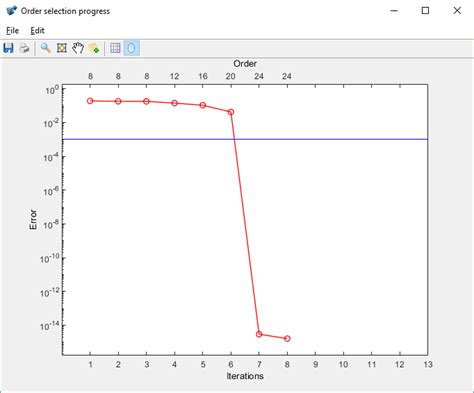The height and width of the screenshot is (393, 474).
Task: Close the Order selection progress window
Action: click(x=457, y=11)
